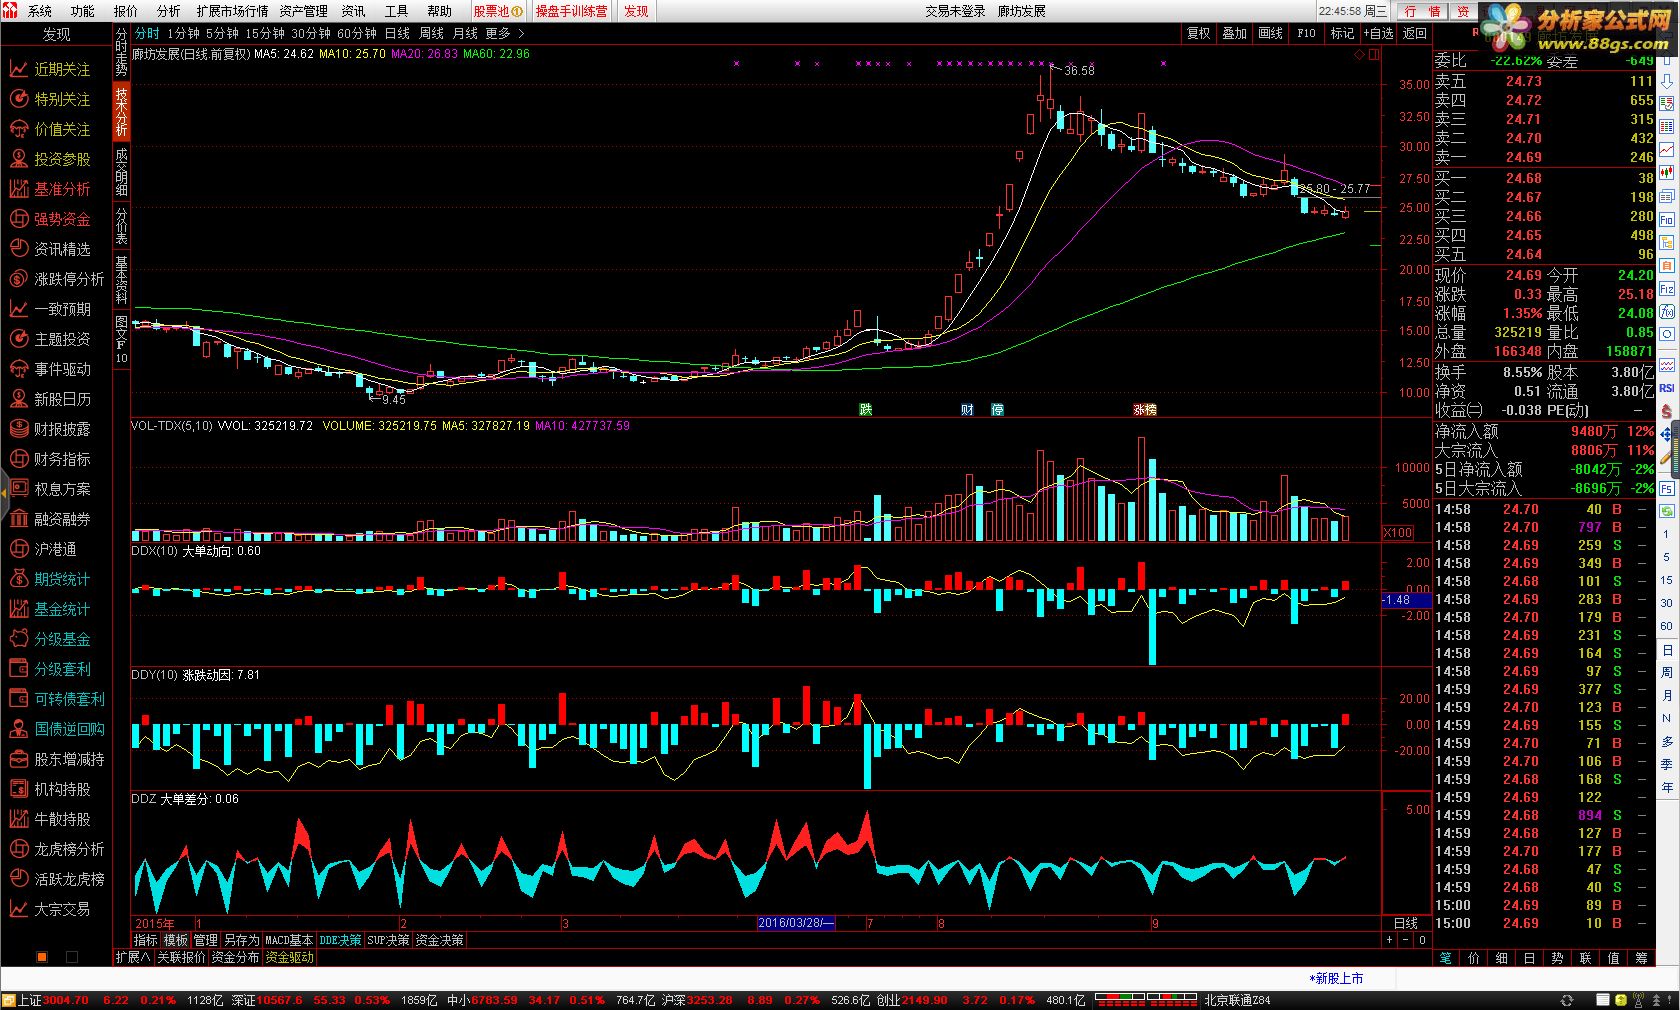Screen dimensions: 1680x1010
Task: Switch to MACD基本 indicator tab
Action: [x=289, y=940]
